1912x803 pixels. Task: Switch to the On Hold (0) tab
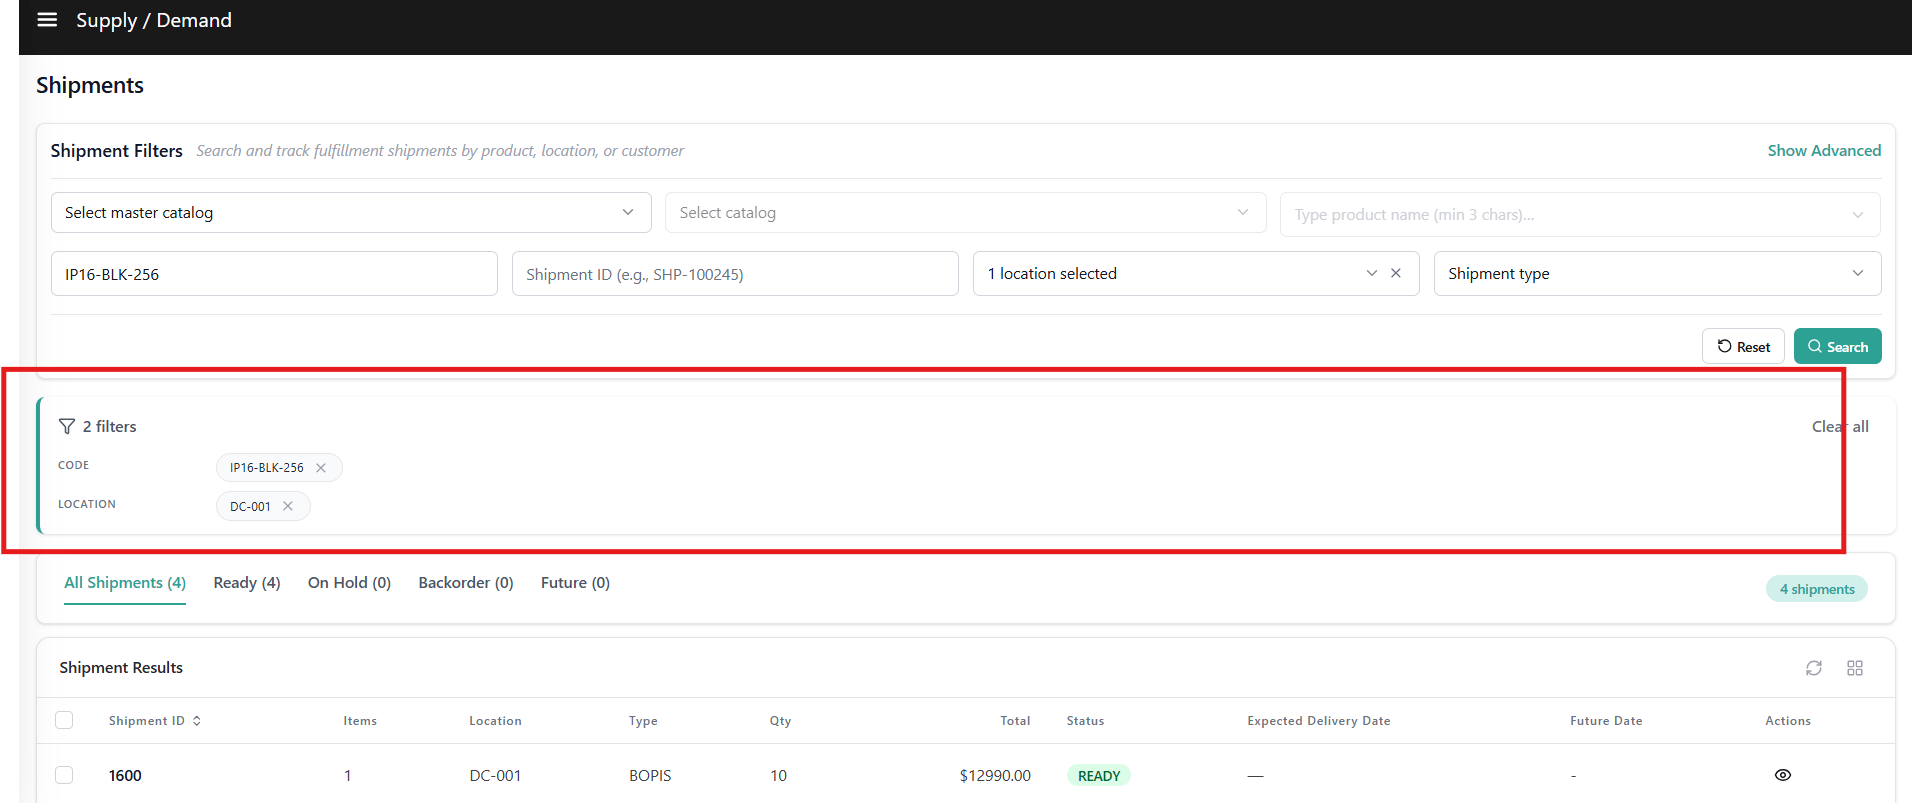coord(349,583)
